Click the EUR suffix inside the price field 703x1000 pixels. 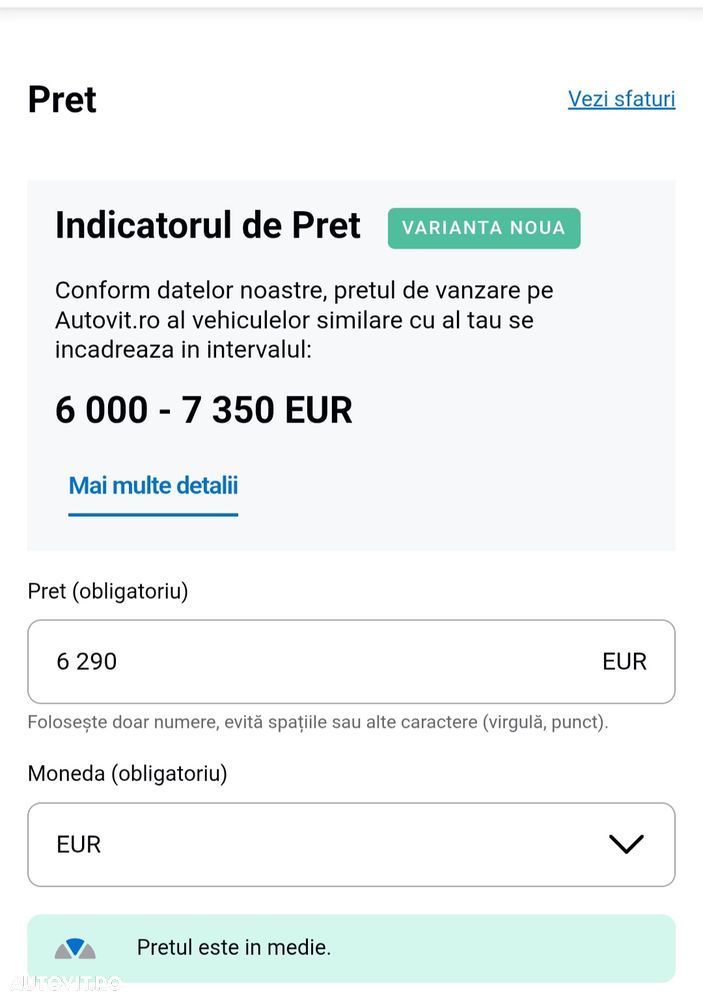click(x=624, y=661)
